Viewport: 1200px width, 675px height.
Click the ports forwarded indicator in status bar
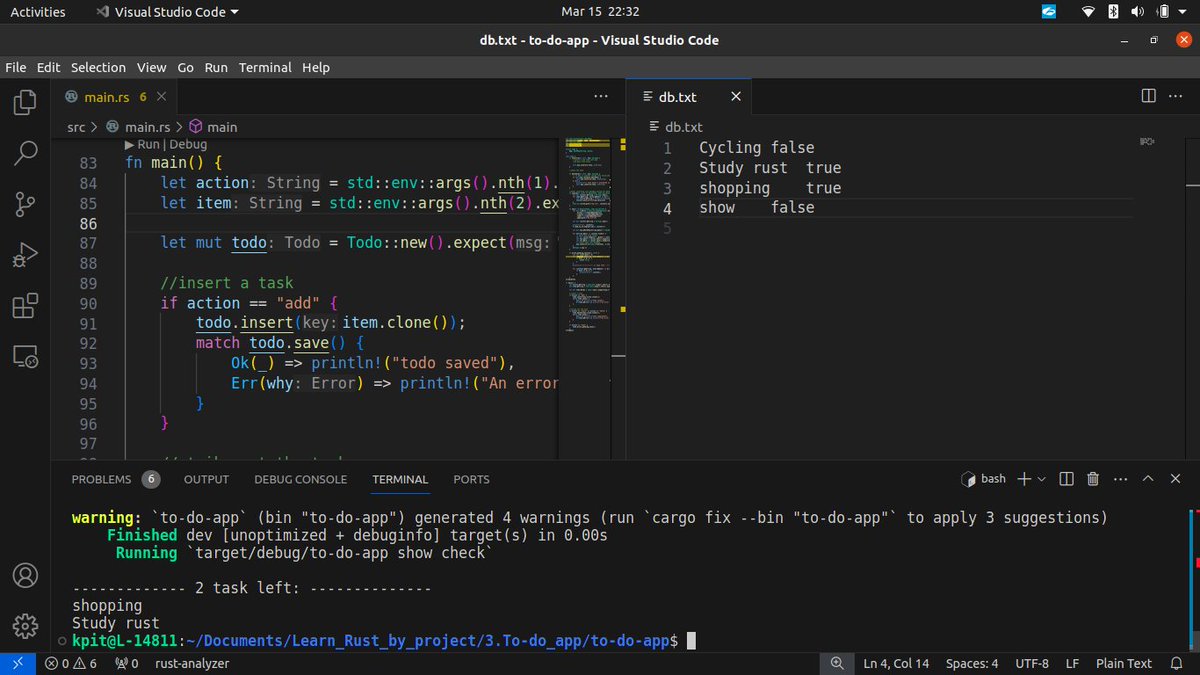click(x=126, y=663)
